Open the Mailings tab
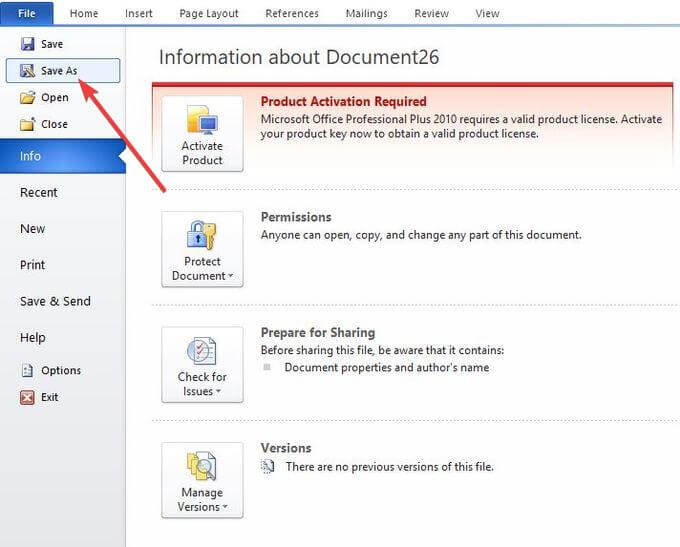Image resolution: width=680 pixels, height=547 pixels. click(366, 13)
